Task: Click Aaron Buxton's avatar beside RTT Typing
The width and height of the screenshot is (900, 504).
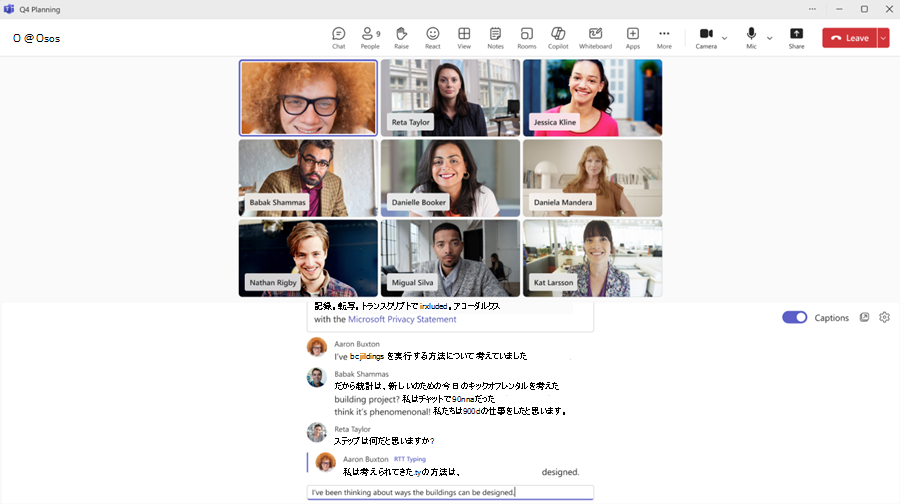Action: pyautogui.click(x=325, y=462)
